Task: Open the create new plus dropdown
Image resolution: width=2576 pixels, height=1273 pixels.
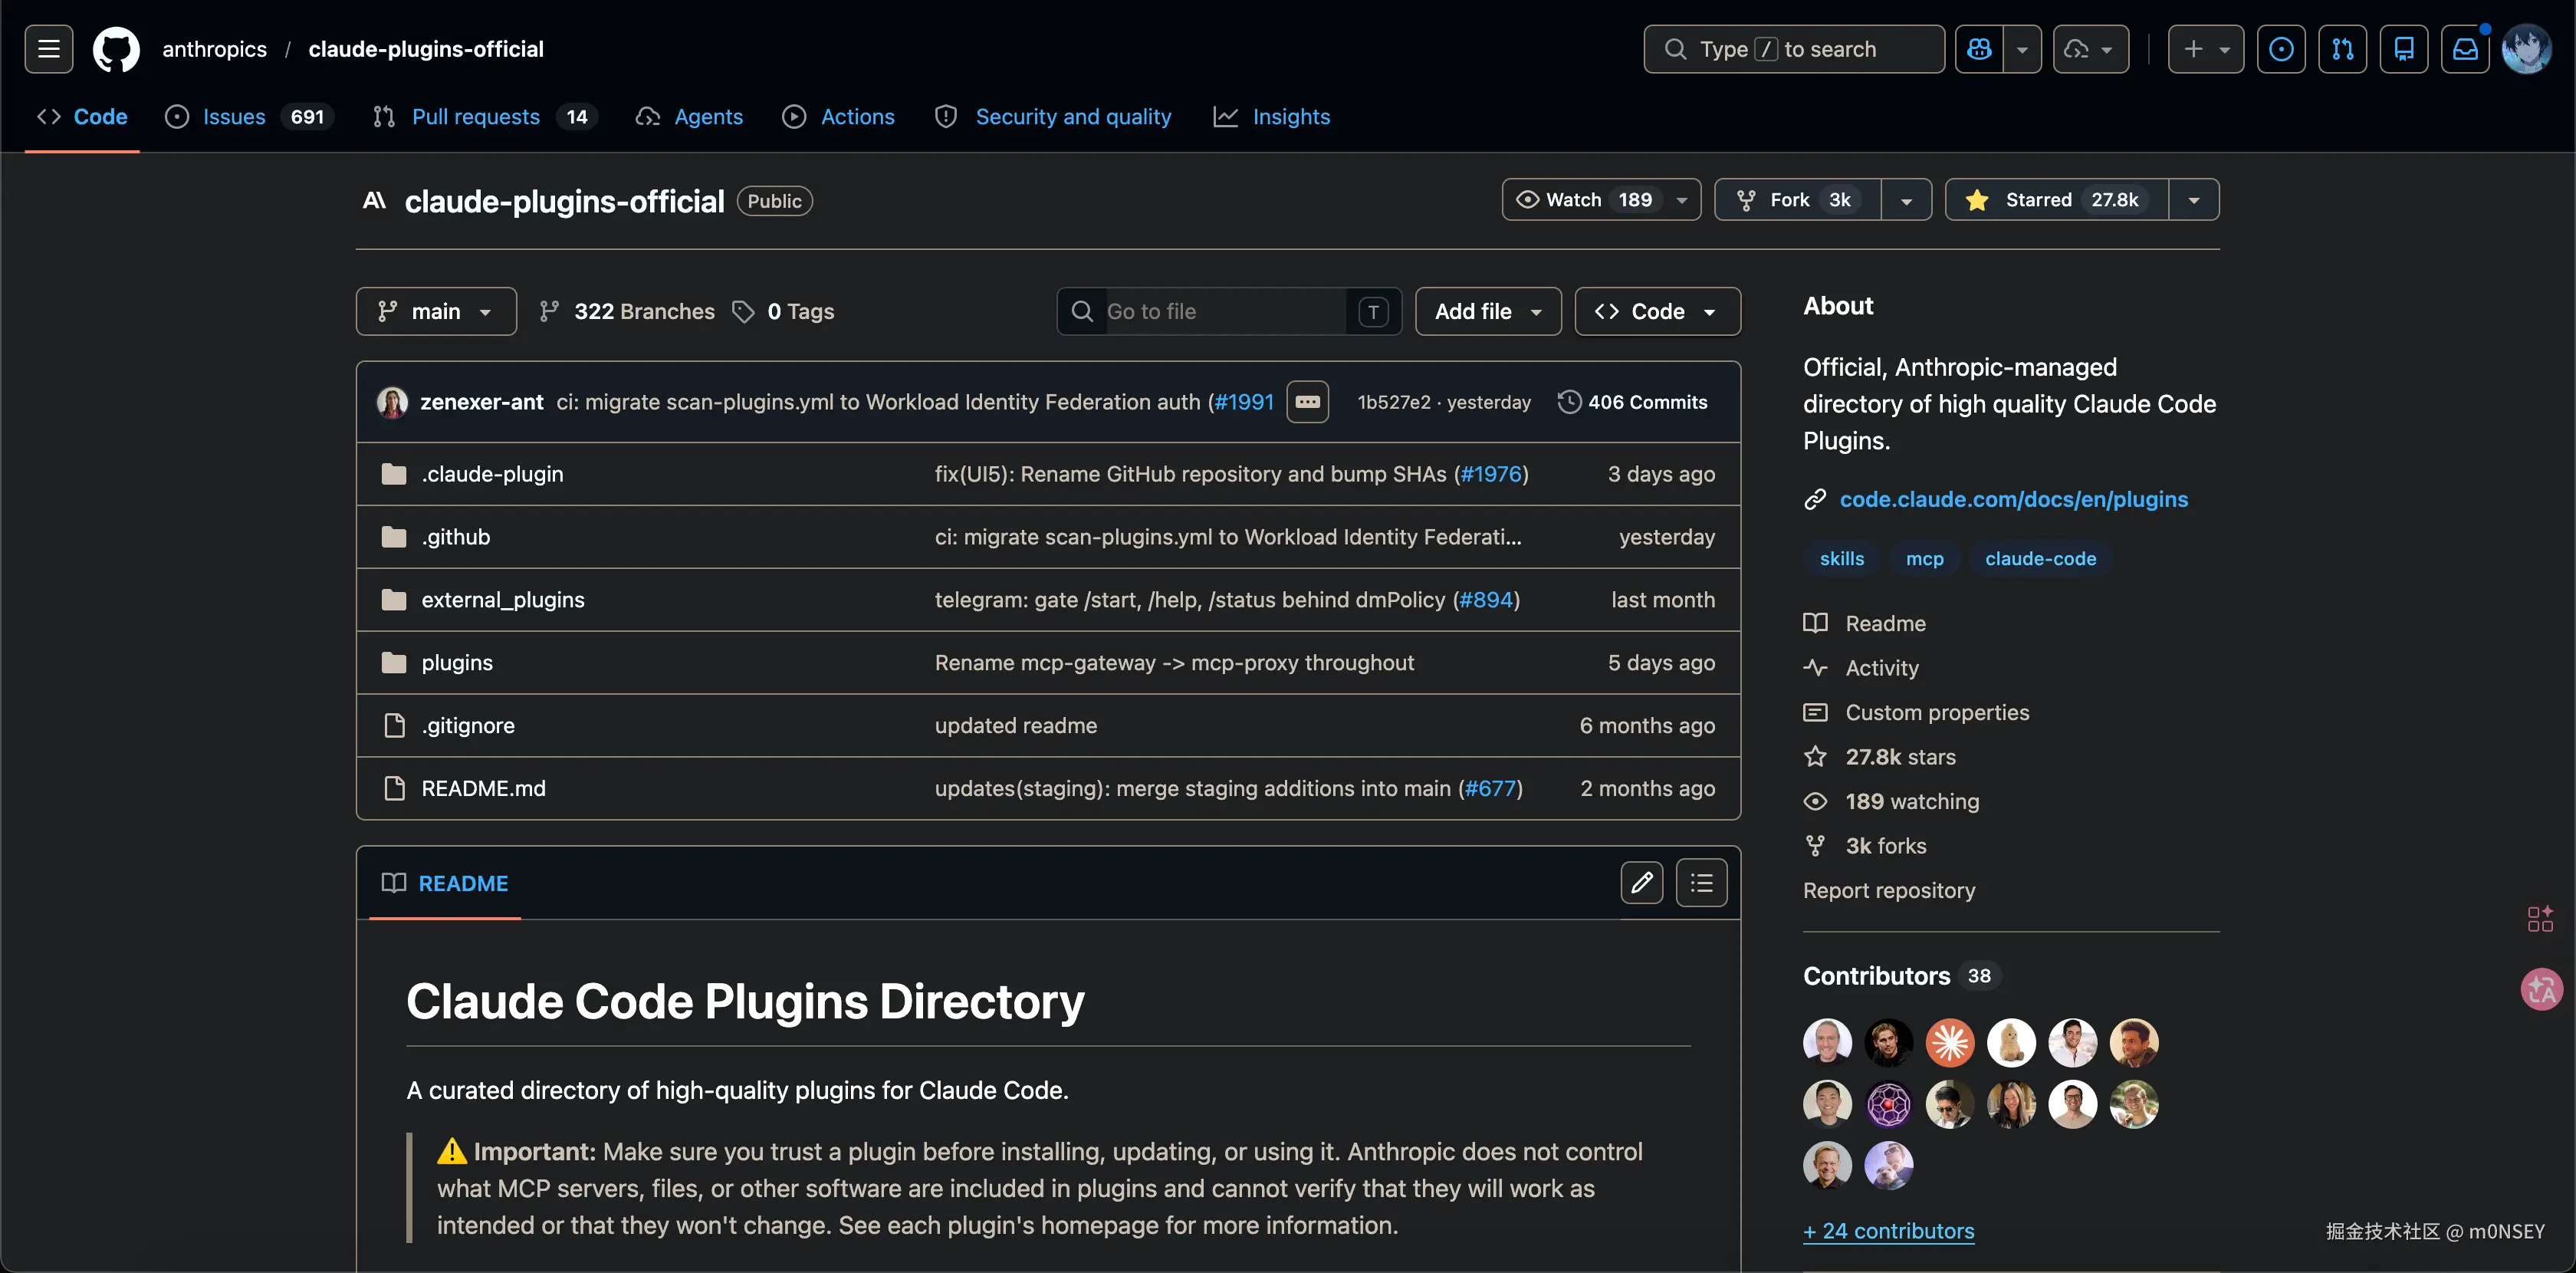Action: [x=2206, y=49]
